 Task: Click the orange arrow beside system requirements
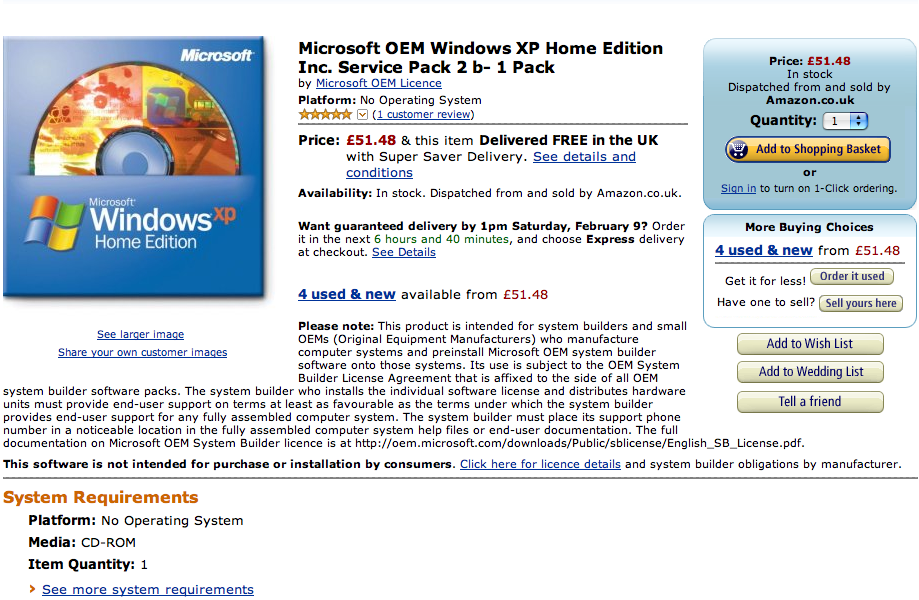pos(32,589)
